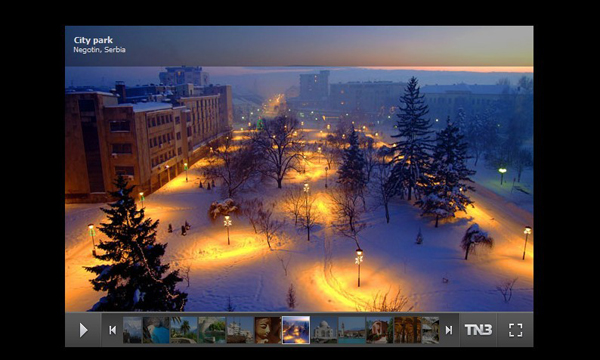
Task: Open the sailing ship thumbnail
Action: click(240, 330)
